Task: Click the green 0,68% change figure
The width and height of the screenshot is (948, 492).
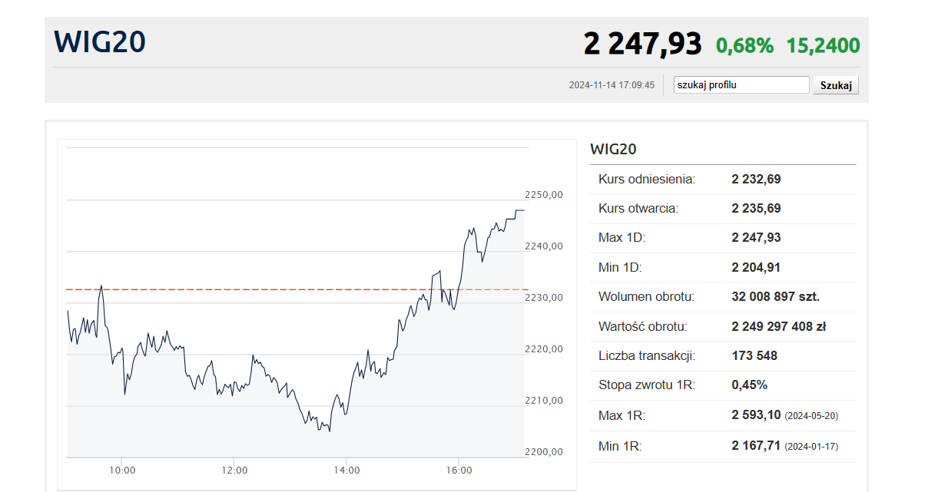Action: (745, 45)
